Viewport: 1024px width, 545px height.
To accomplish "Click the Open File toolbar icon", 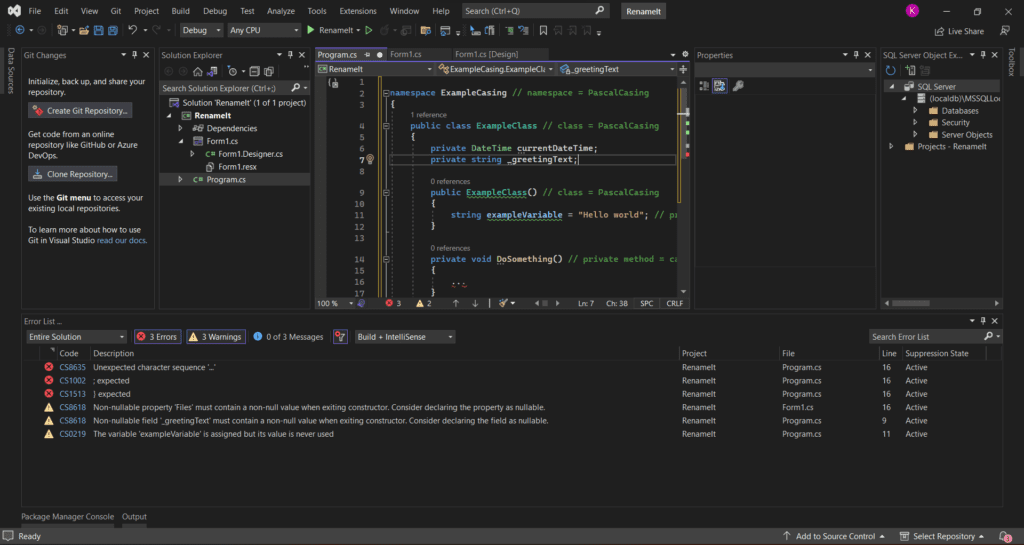I will click(84, 30).
